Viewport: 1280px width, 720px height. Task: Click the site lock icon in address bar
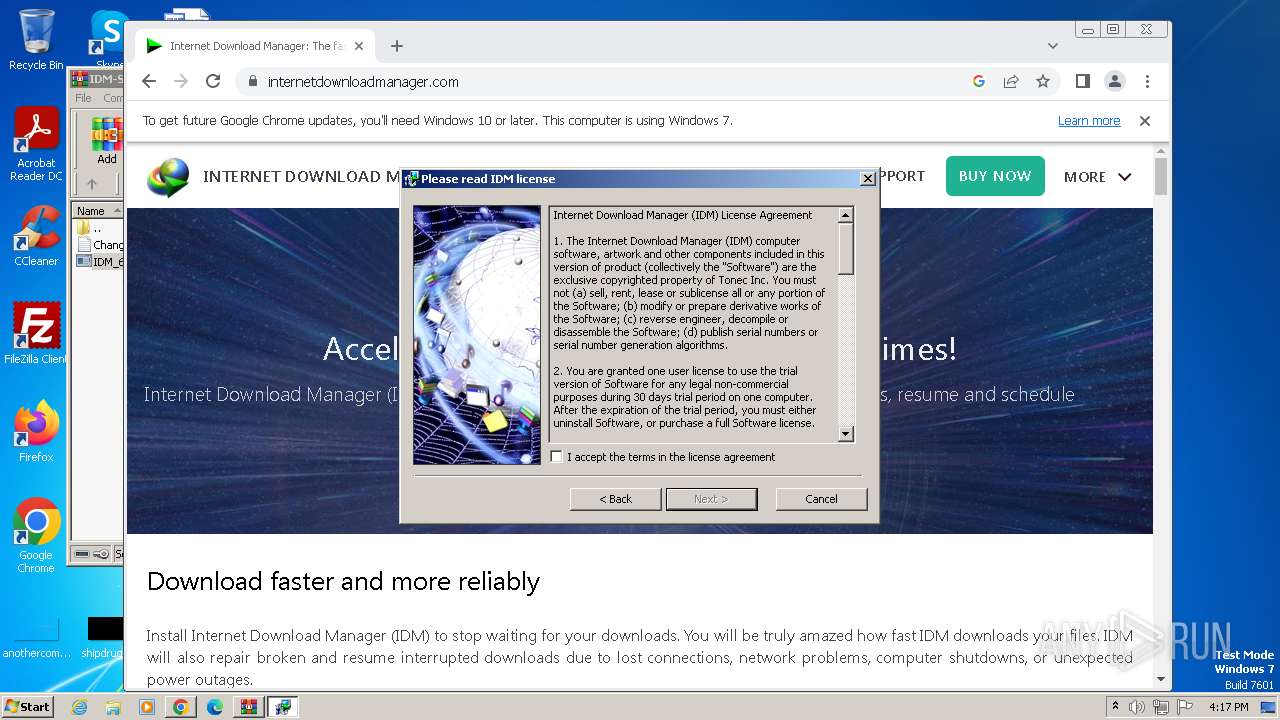pyautogui.click(x=251, y=82)
